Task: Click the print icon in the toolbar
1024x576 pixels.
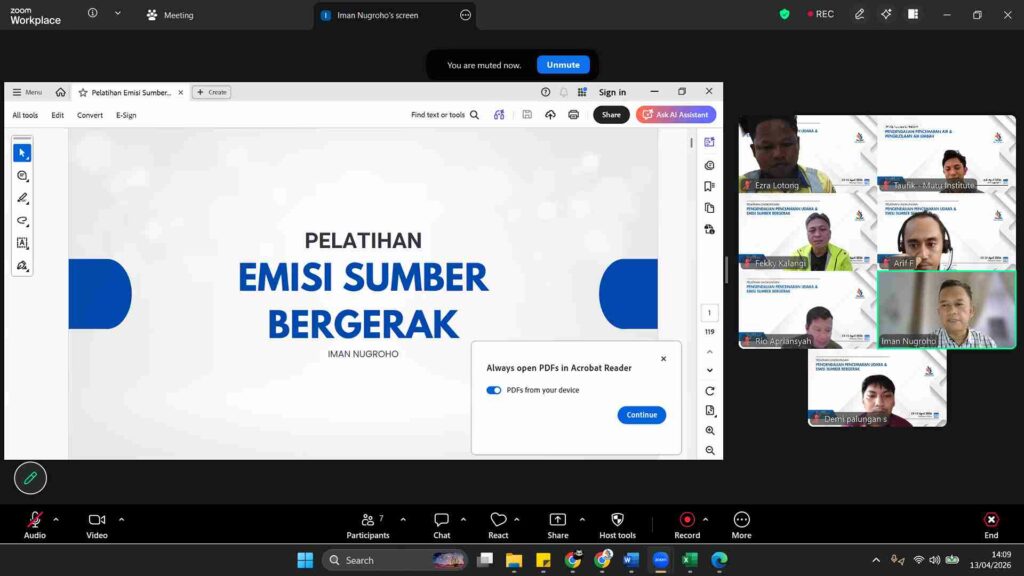Action: [x=573, y=115]
